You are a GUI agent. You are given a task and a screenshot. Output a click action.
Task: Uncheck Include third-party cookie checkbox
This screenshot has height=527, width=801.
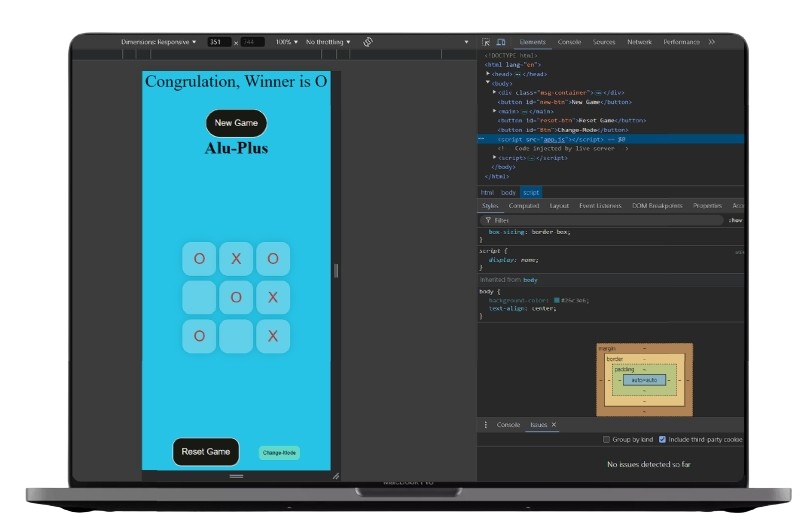pos(662,439)
